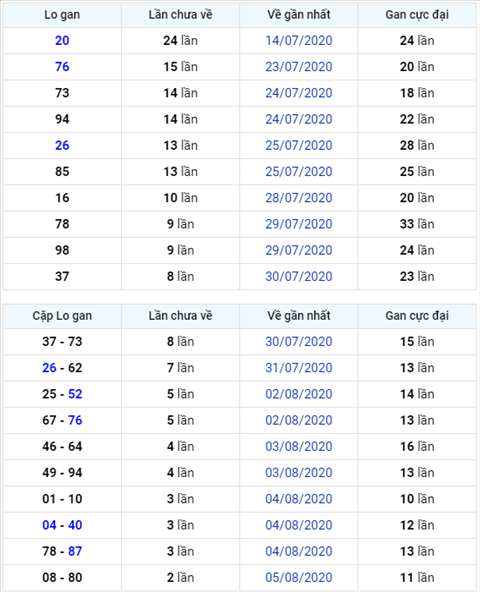Open the date link 14/07/2020
Image resolution: width=480 pixels, height=592 pixels.
298,40
